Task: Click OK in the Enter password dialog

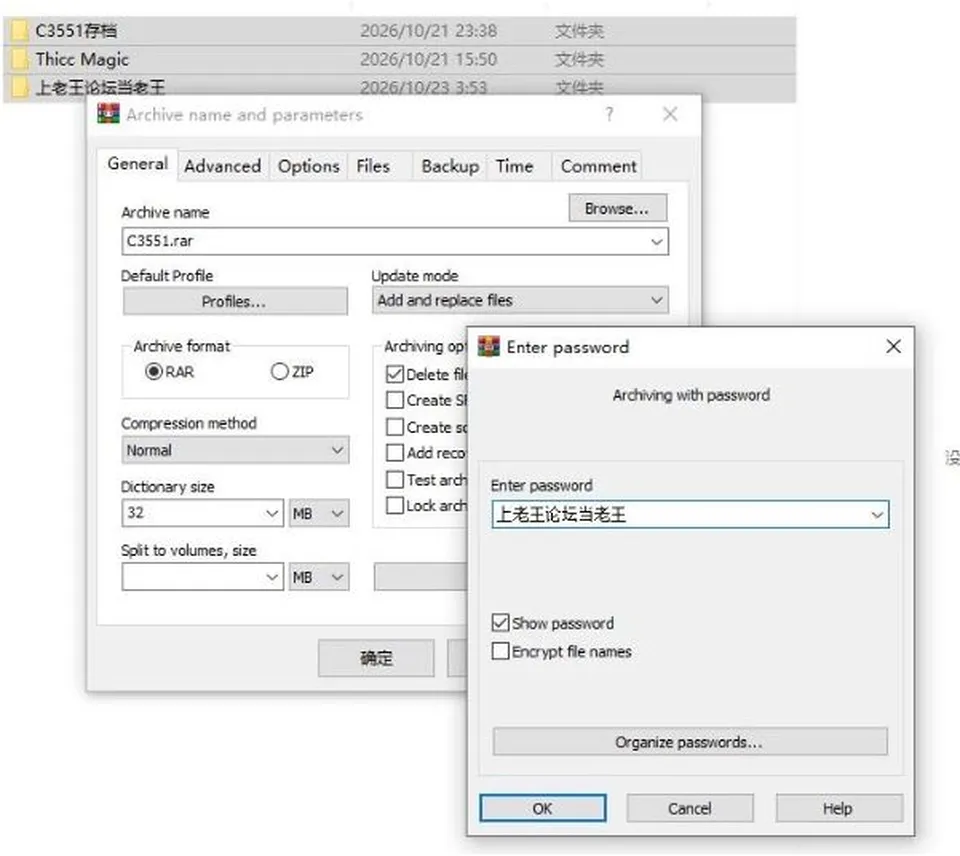Action: click(x=542, y=808)
